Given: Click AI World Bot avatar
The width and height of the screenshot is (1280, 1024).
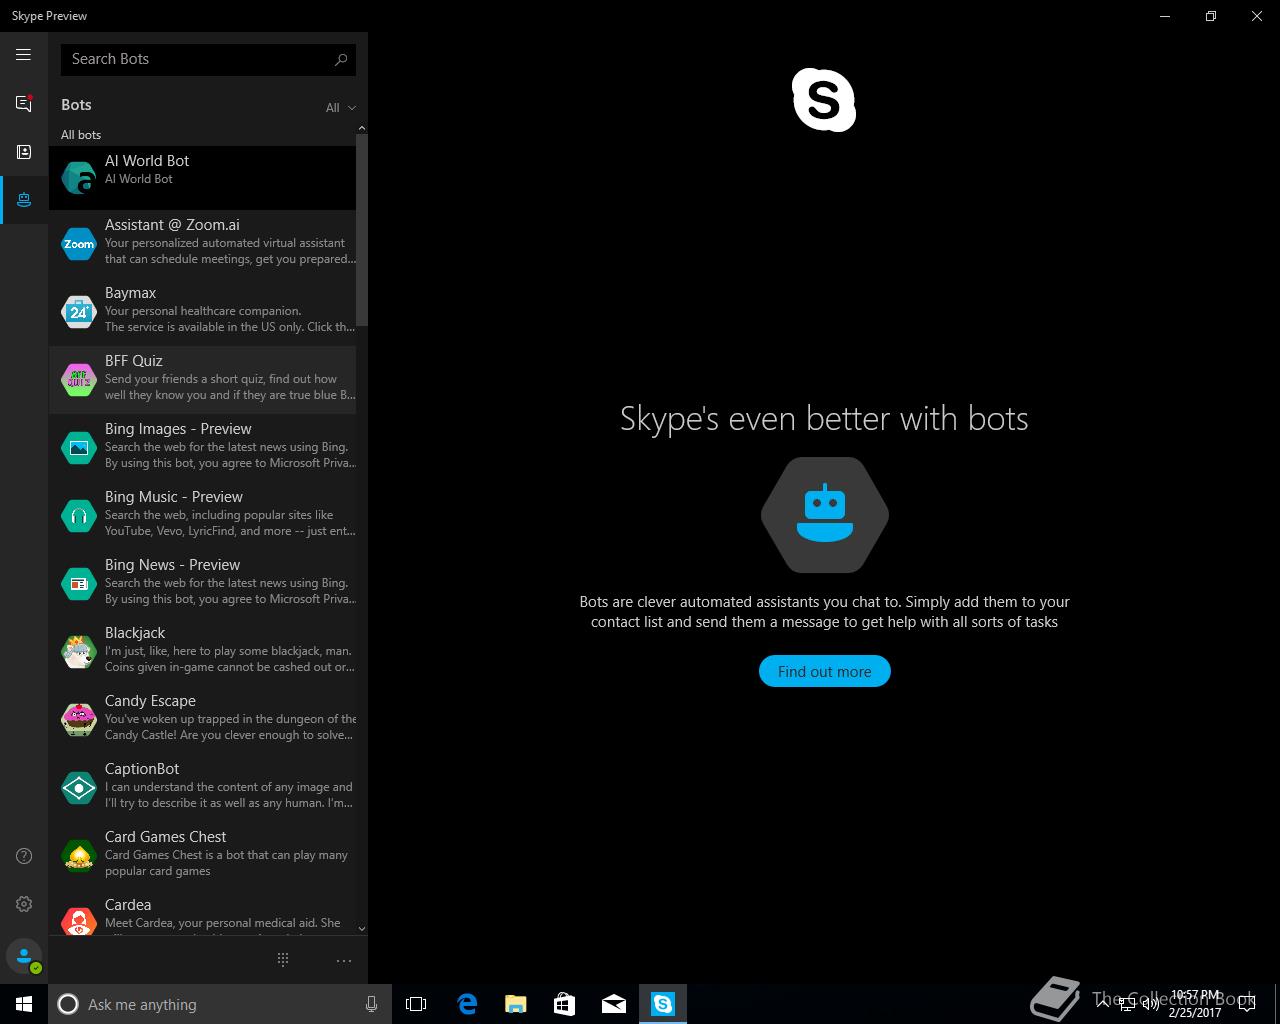Looking at the screenshot, I should [x=79, y=178].
